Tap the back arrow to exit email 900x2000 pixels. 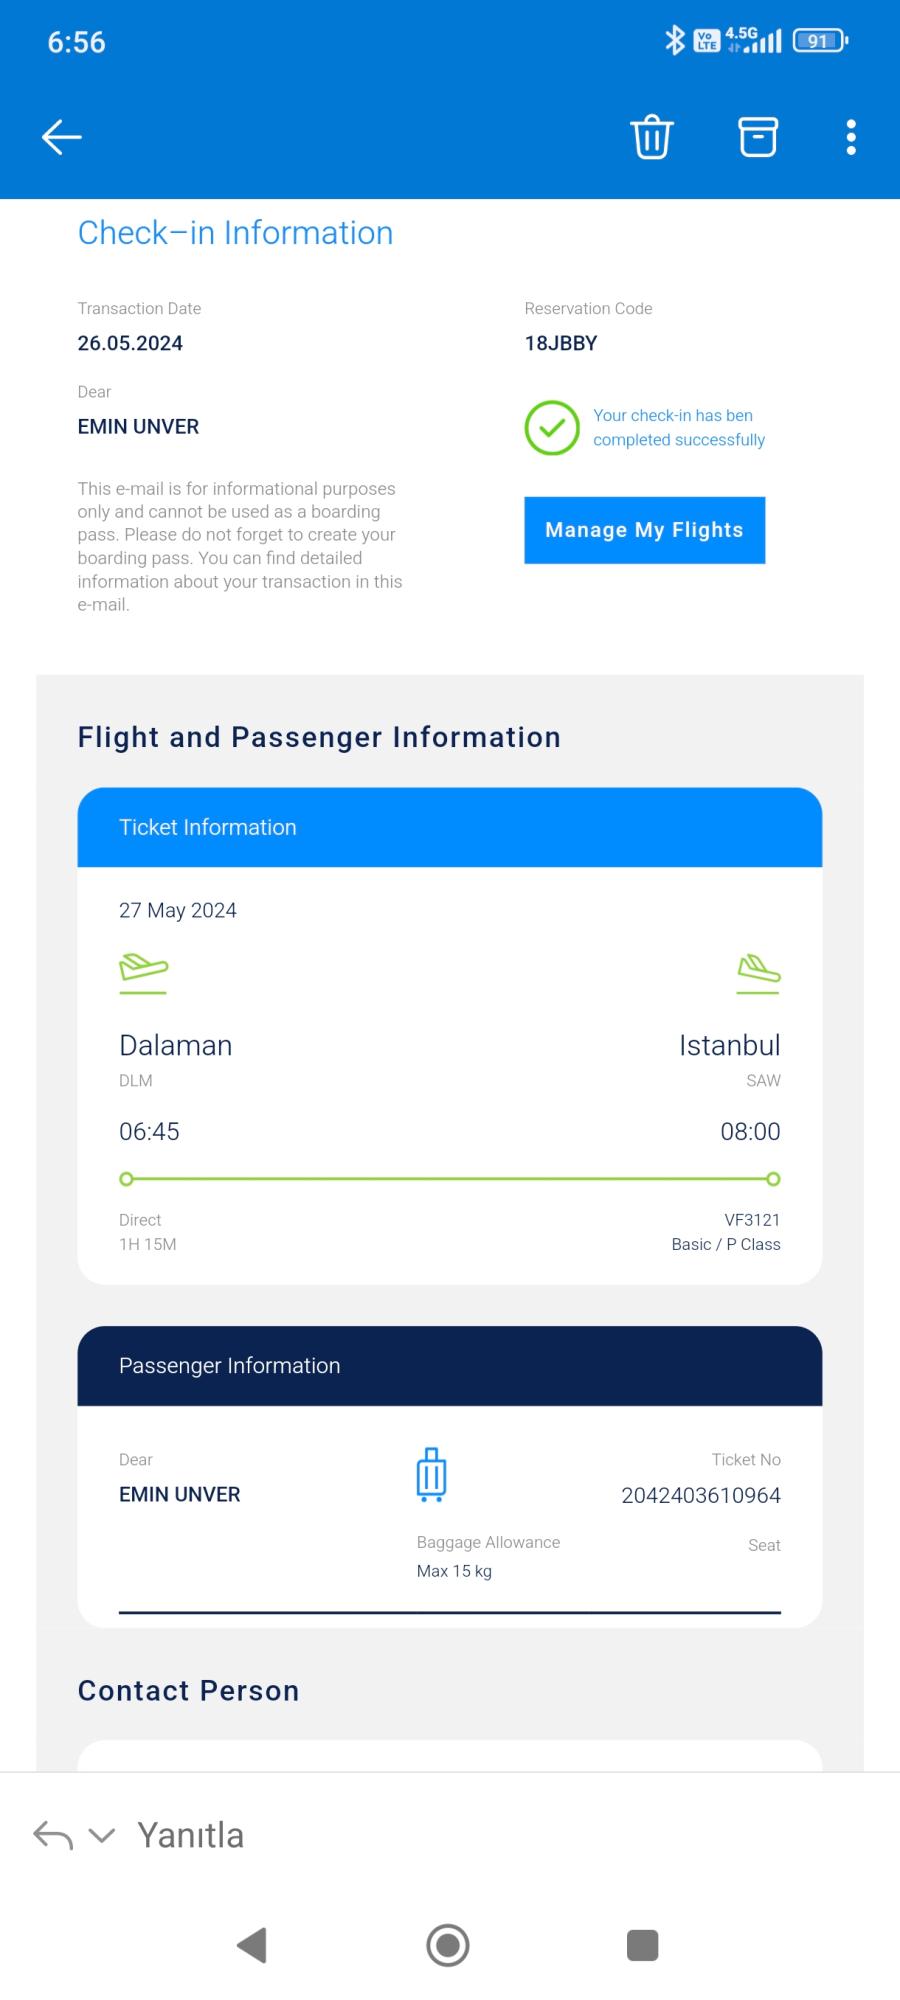[x=61, y=137]
